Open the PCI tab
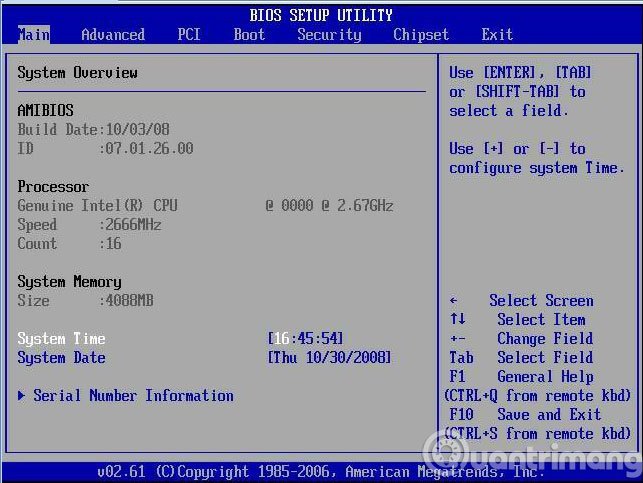The width and height of the screenshot is (643, 483). 189,34
